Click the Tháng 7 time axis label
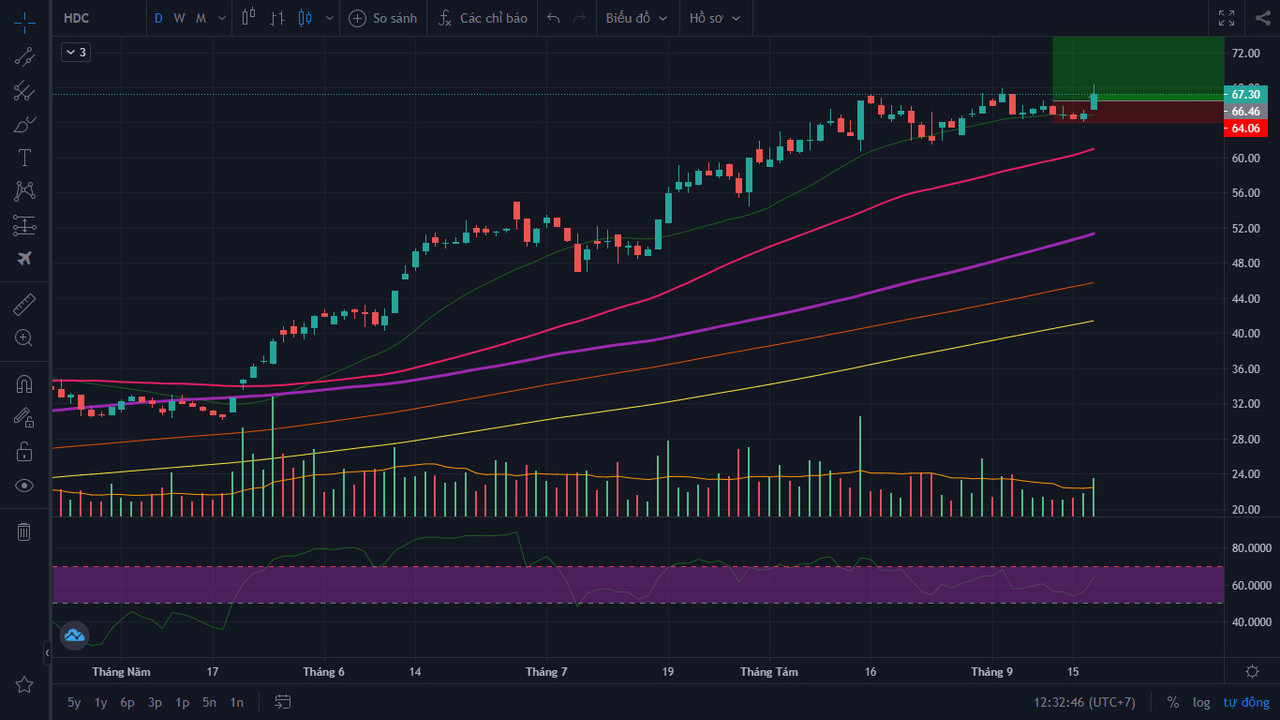Viewport: 1280px width, 720px height. click(x=546, y=672)
